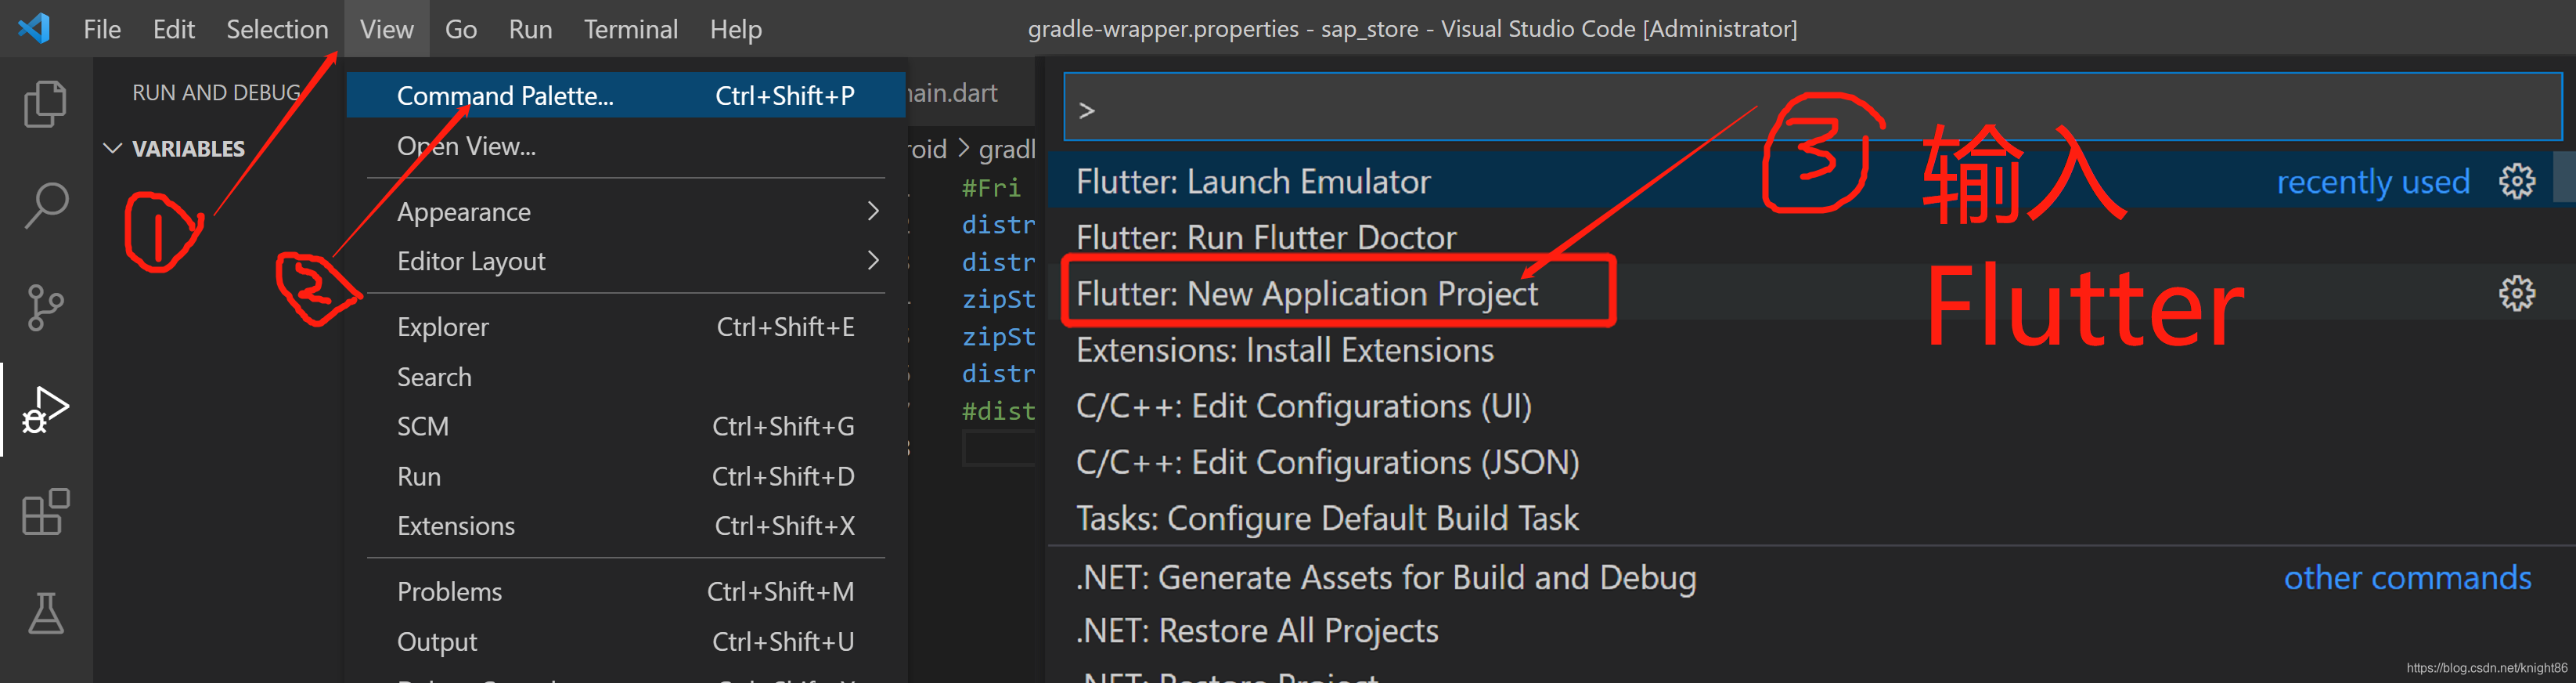
Task: Choose Open View... menu entry
Action: coord(626,146)
